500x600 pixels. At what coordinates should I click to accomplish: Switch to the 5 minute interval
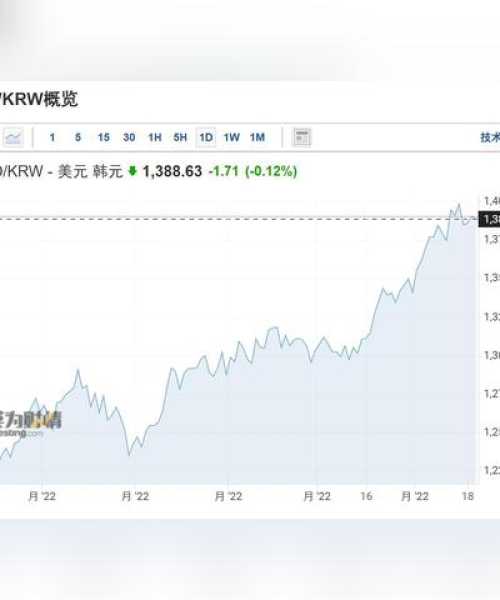point(78,137)
